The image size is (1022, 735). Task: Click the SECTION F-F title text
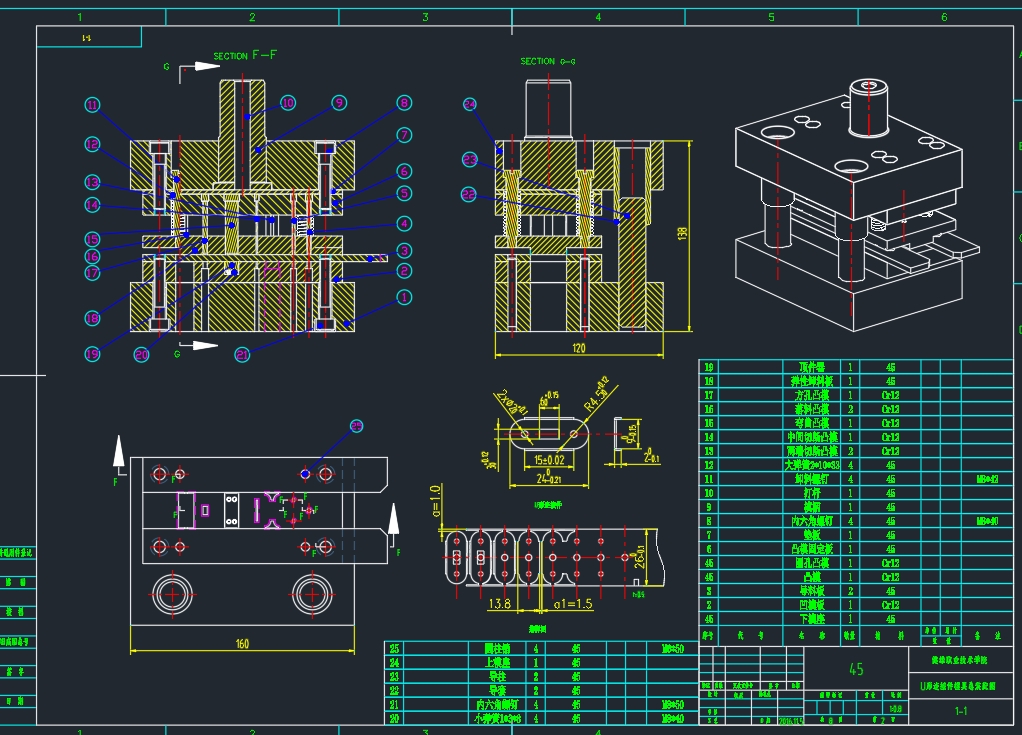point(245,55)
